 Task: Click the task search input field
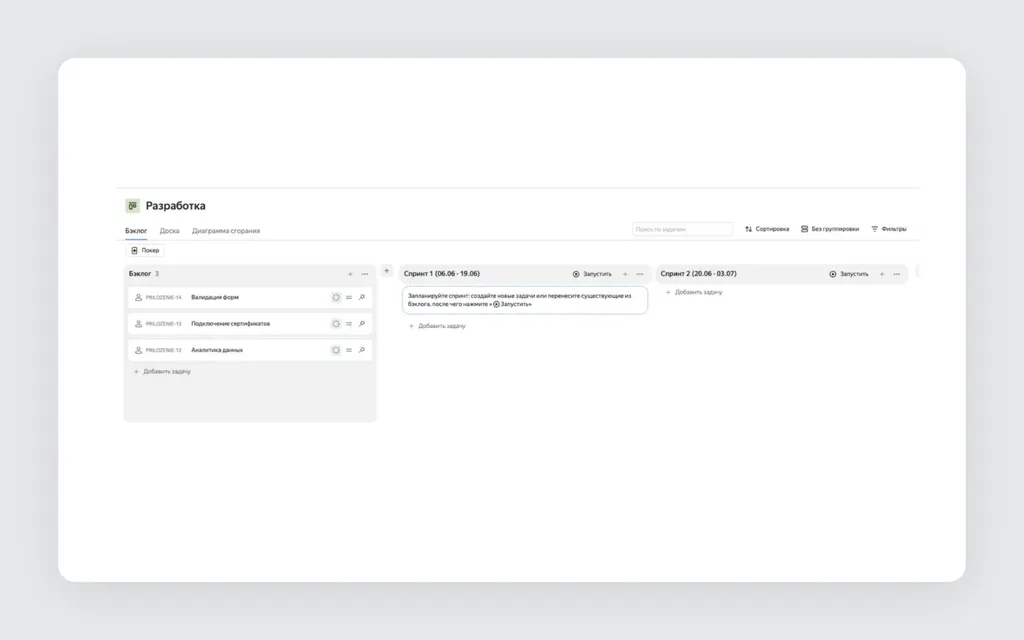click(x=682, y=229)
